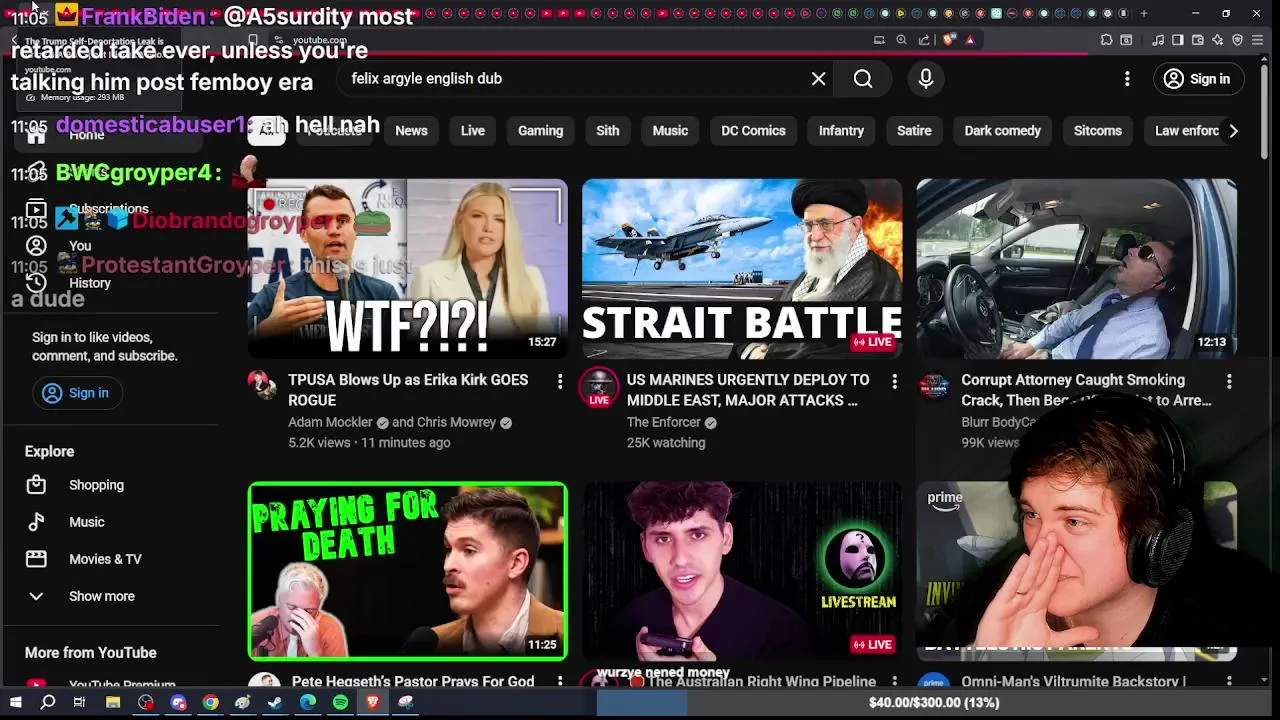Open Leo AI sparkle icon

pos(1218,40)
